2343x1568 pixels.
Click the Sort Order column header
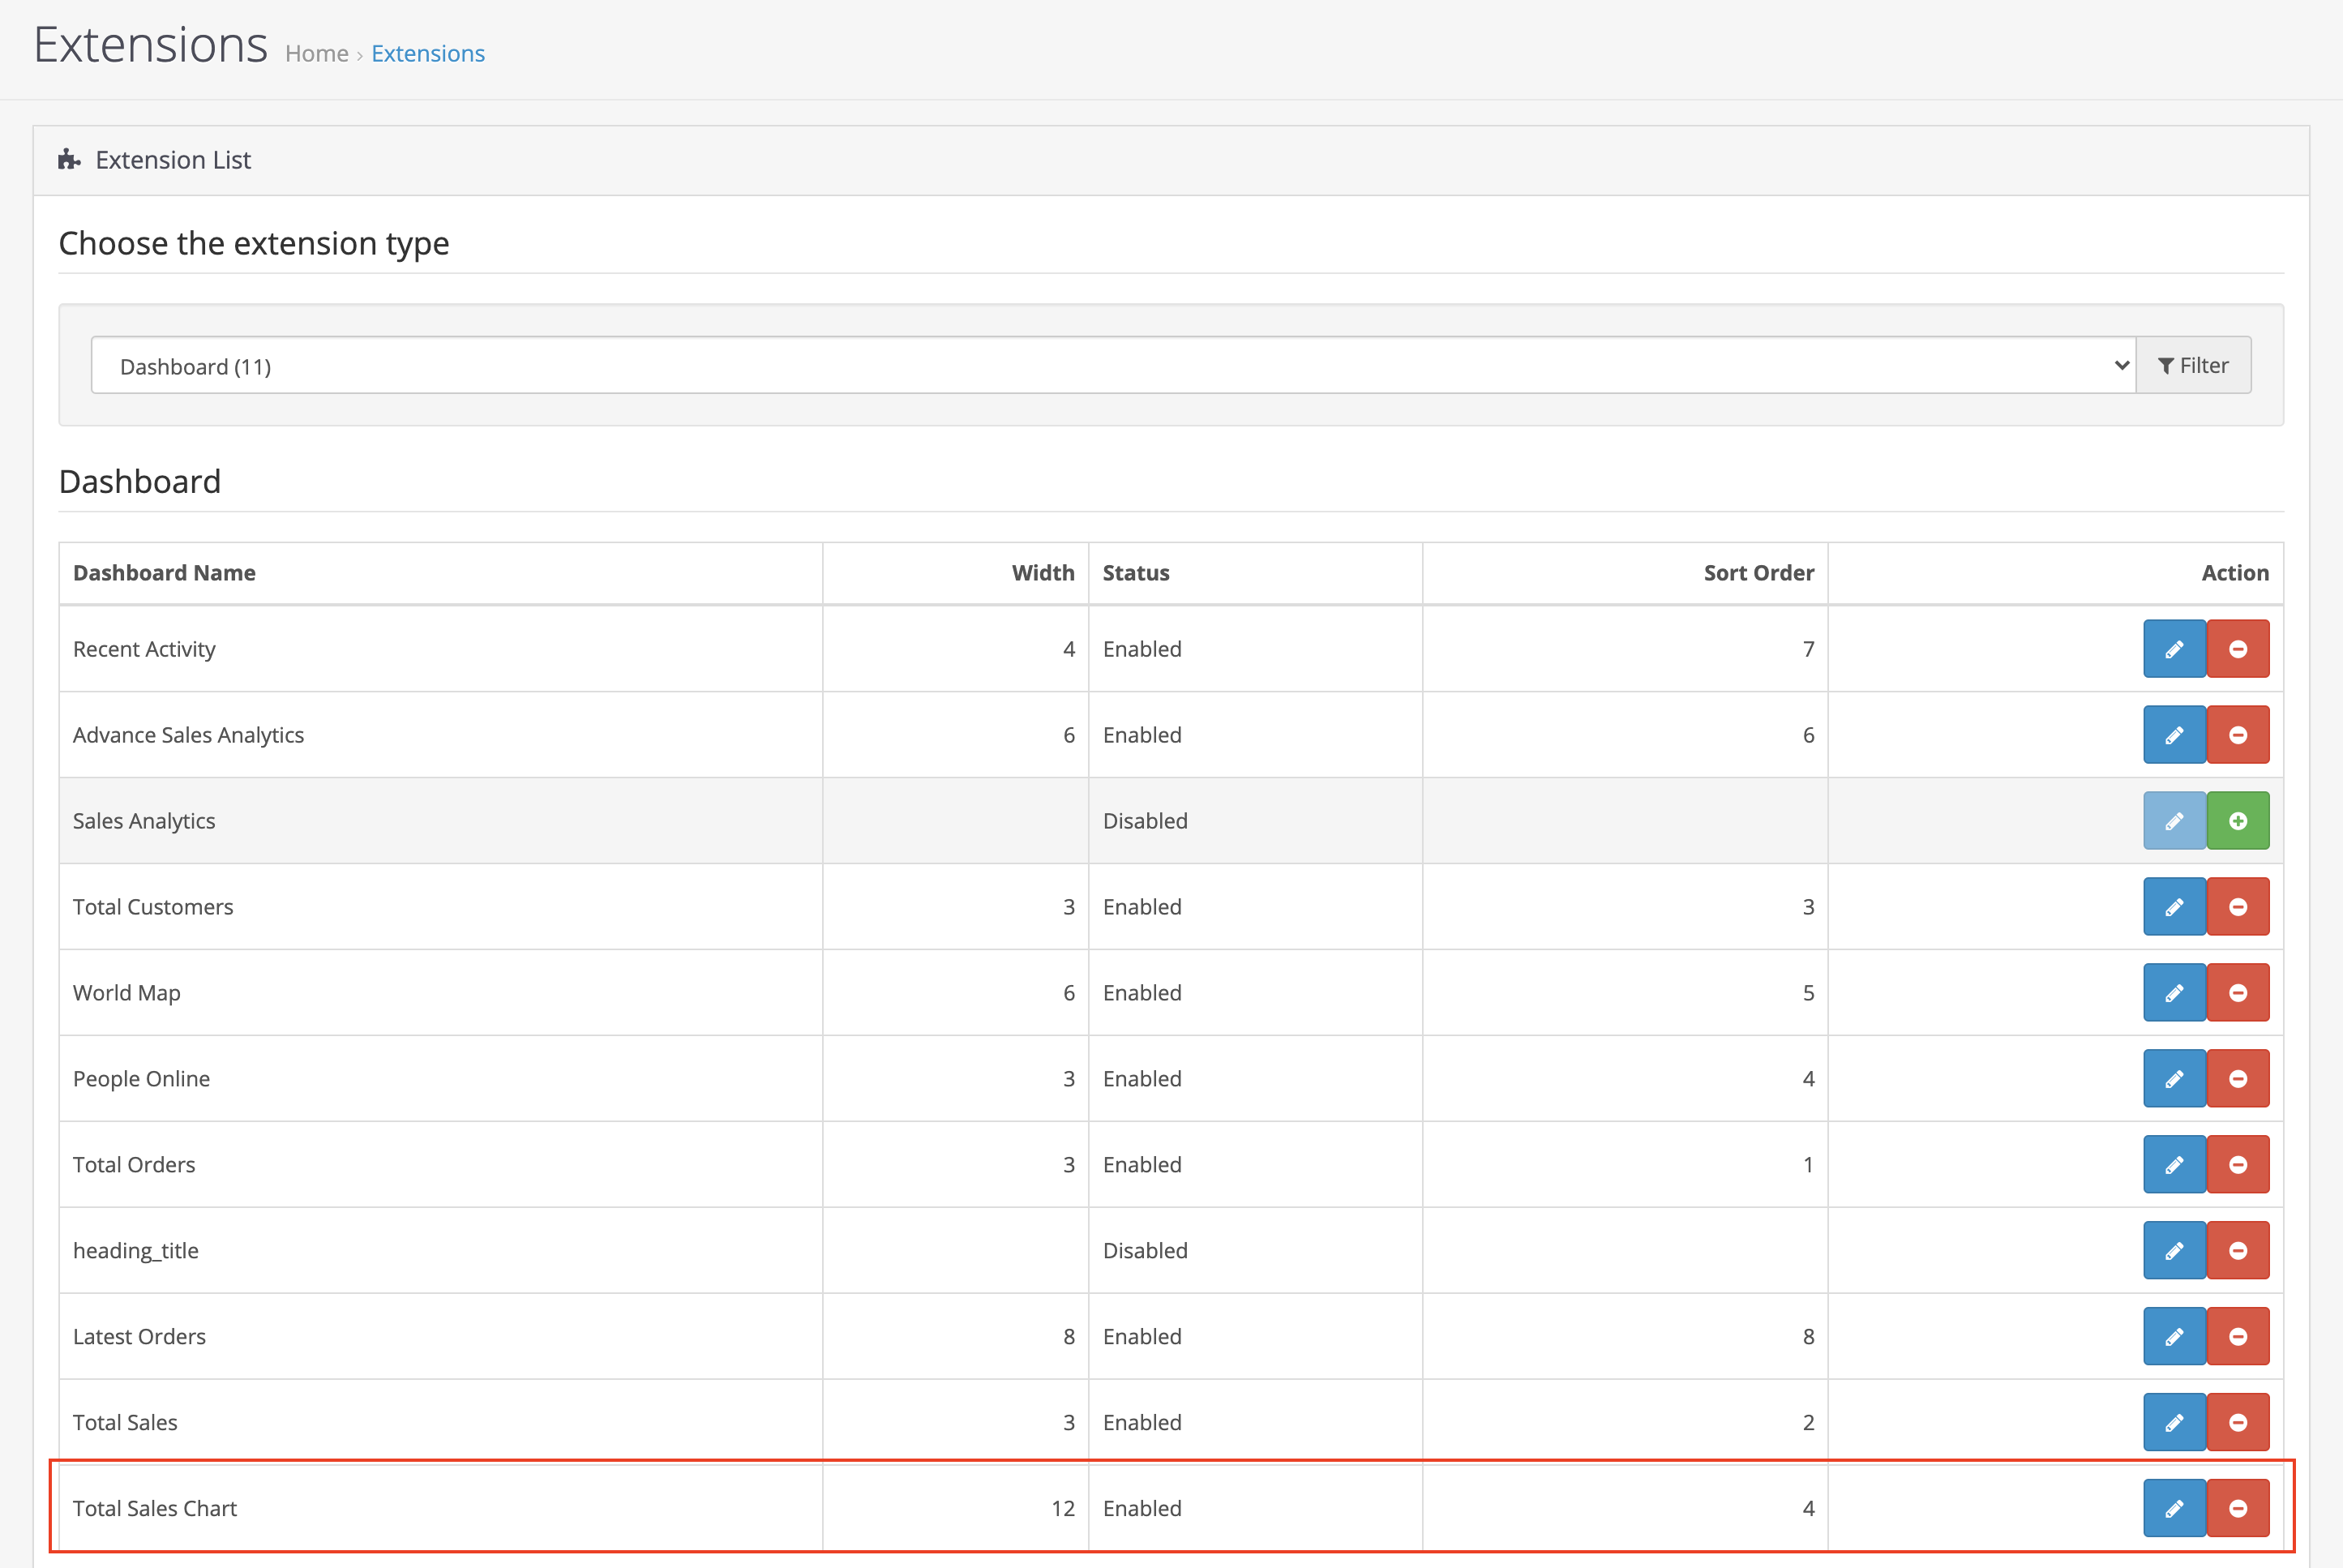[x=1757, y=573]
